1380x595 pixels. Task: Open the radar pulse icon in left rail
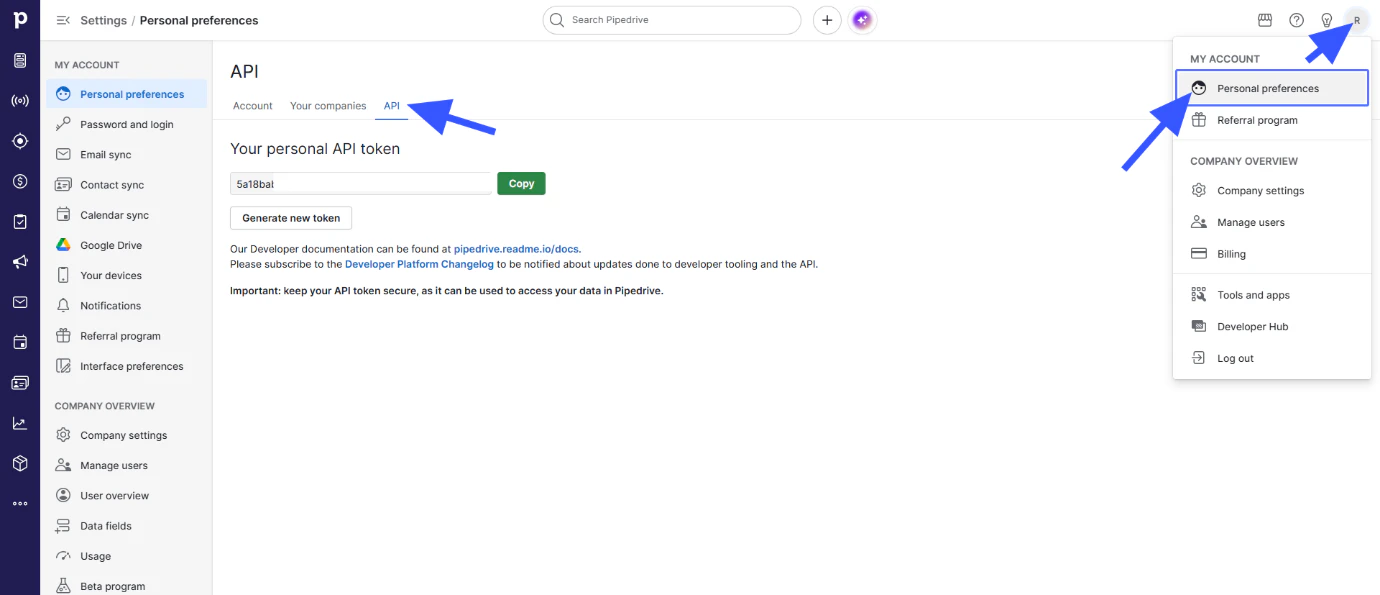click(x=20, y=101)
